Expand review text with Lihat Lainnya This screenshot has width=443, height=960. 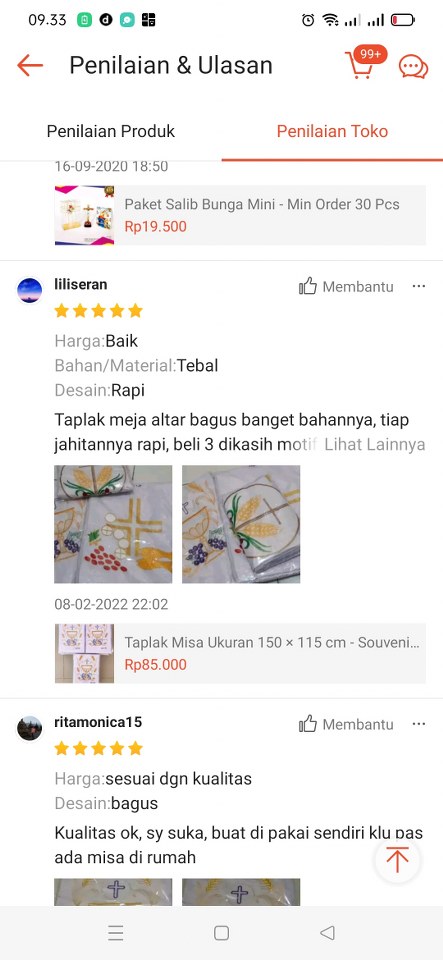coord(374,445)
